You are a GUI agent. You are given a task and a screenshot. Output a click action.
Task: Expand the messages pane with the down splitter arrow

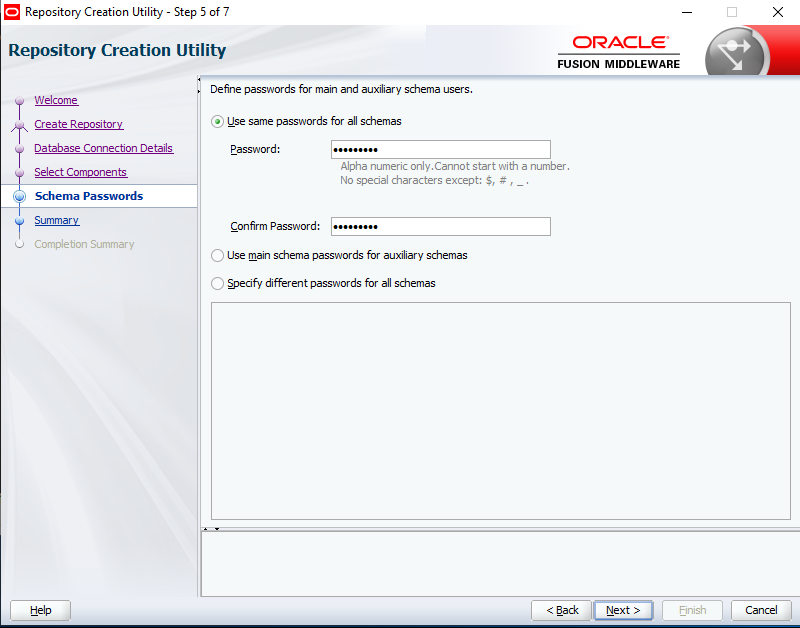(x=216, y=527)
